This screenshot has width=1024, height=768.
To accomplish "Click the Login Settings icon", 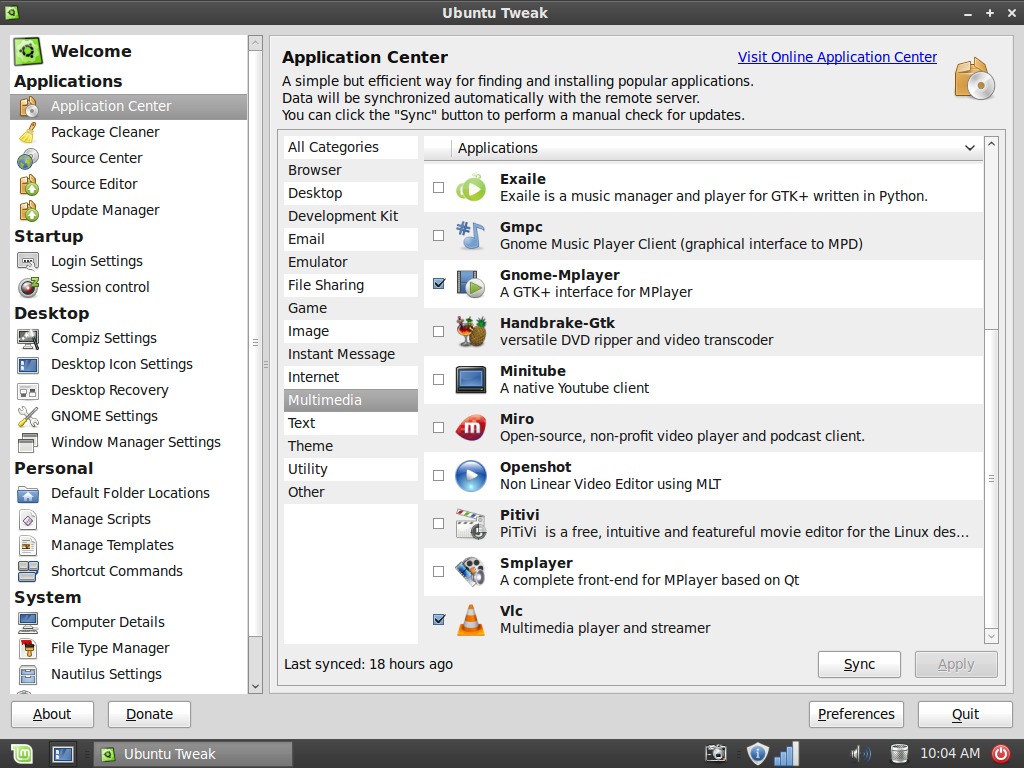I will click(28, 262).
